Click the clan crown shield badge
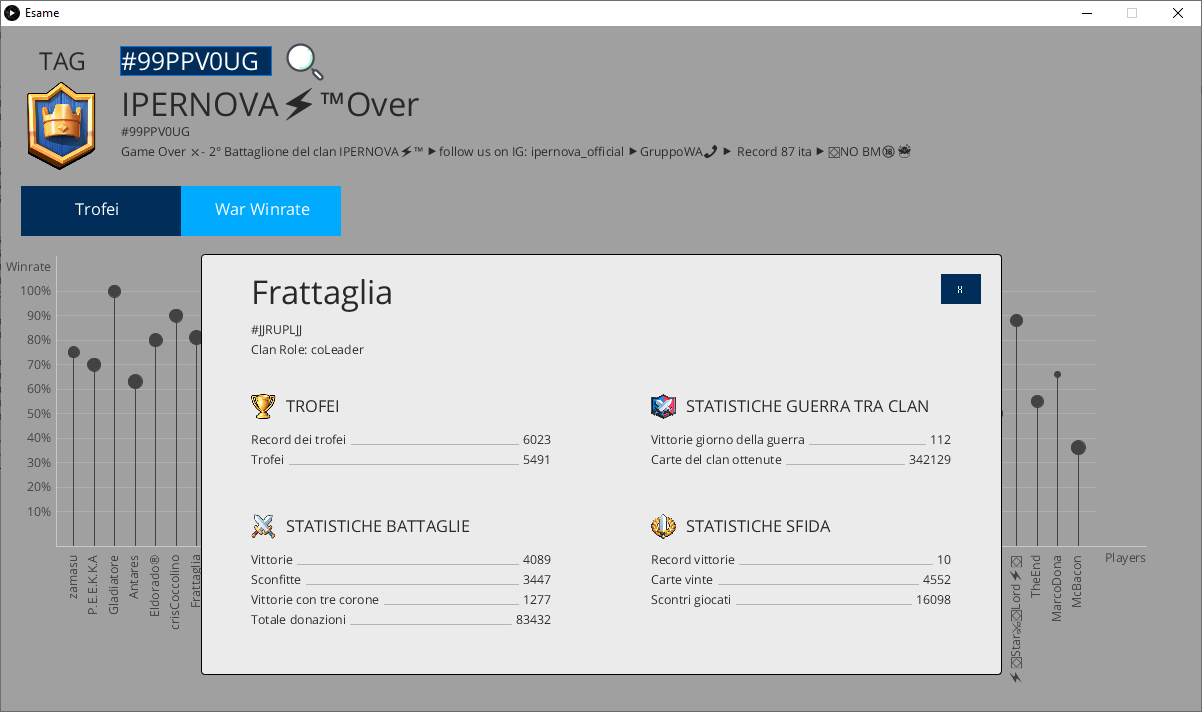Viewport: 1202px width, 712px height. click(x=61, y=126)
